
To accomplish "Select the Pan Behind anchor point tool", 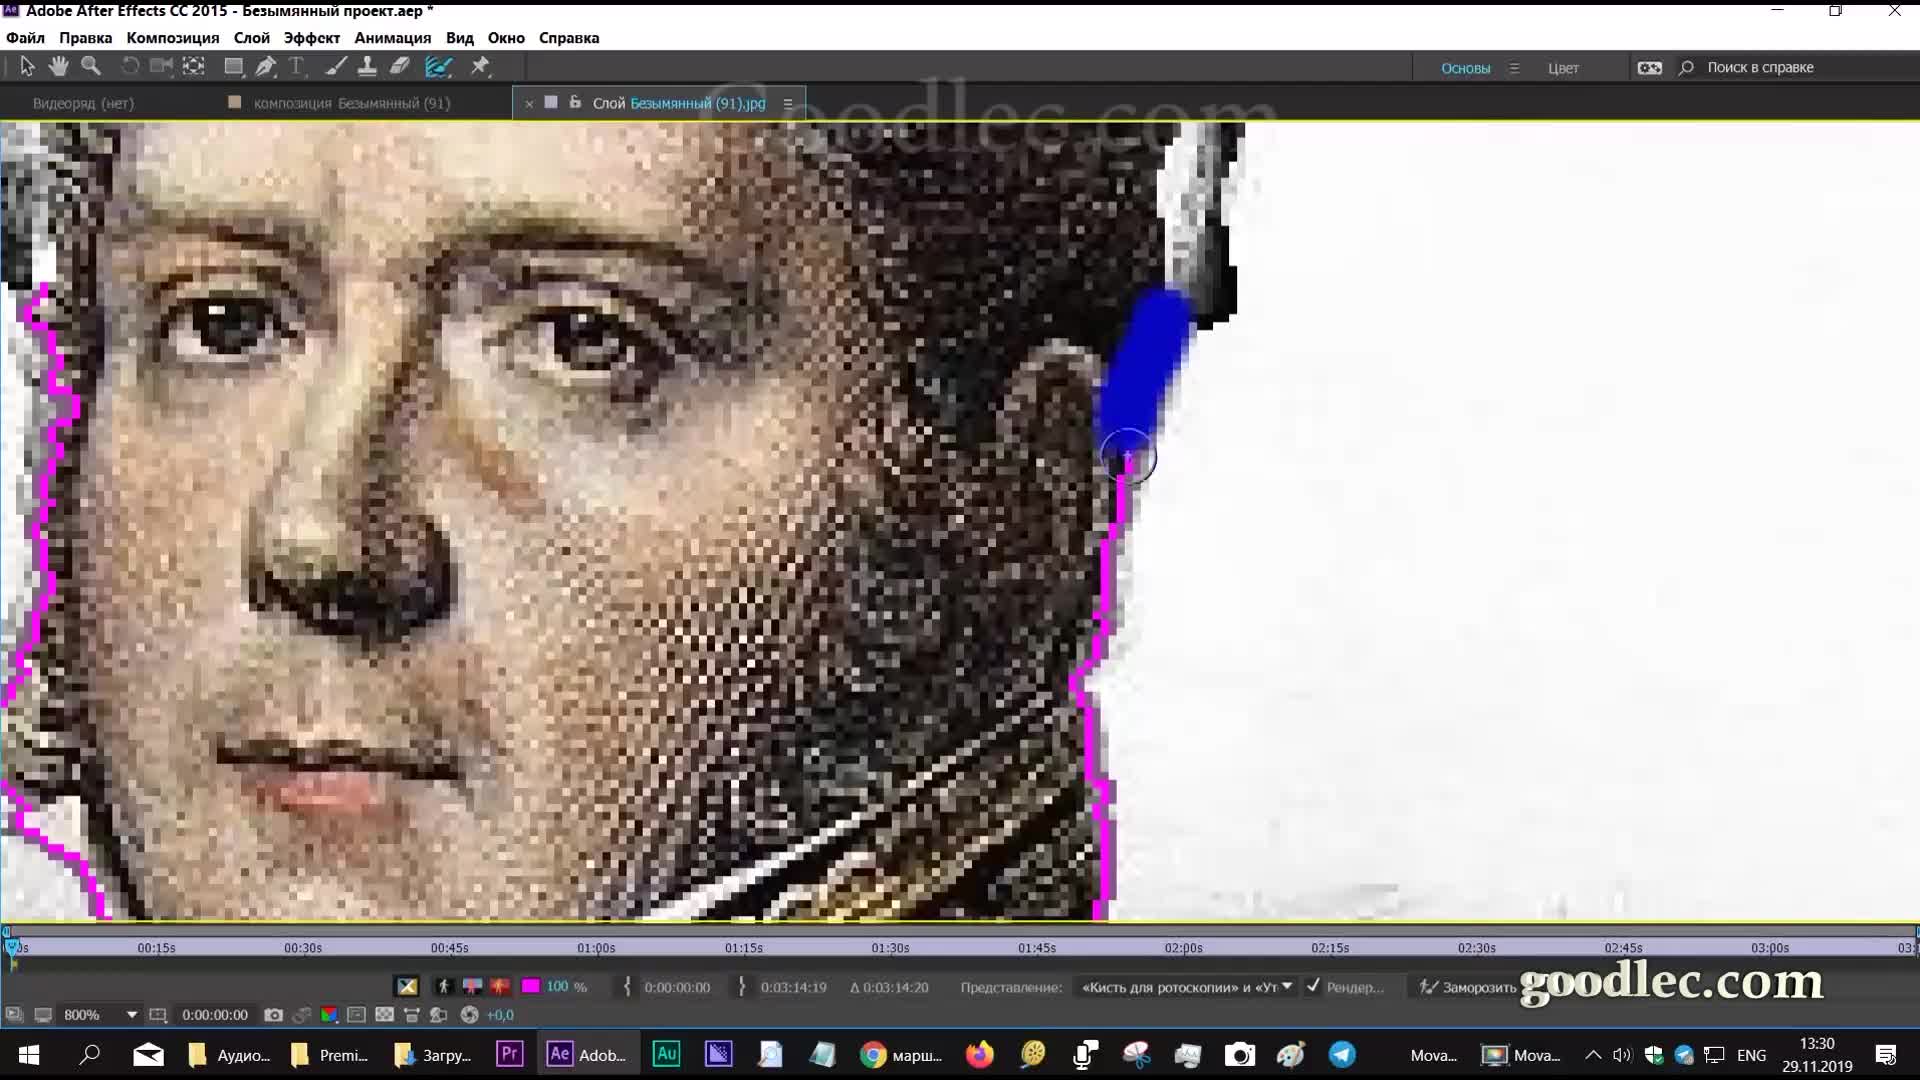I will (x=194, y=66).
